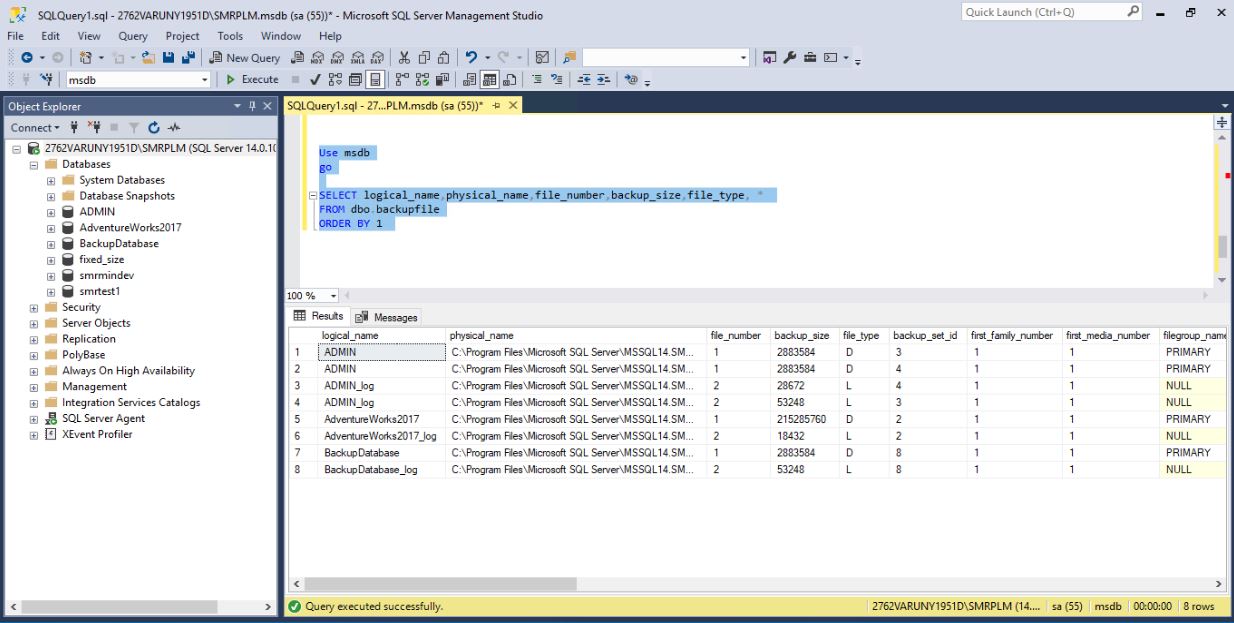Click the DAX query toolbar icon

click(377, 58)
